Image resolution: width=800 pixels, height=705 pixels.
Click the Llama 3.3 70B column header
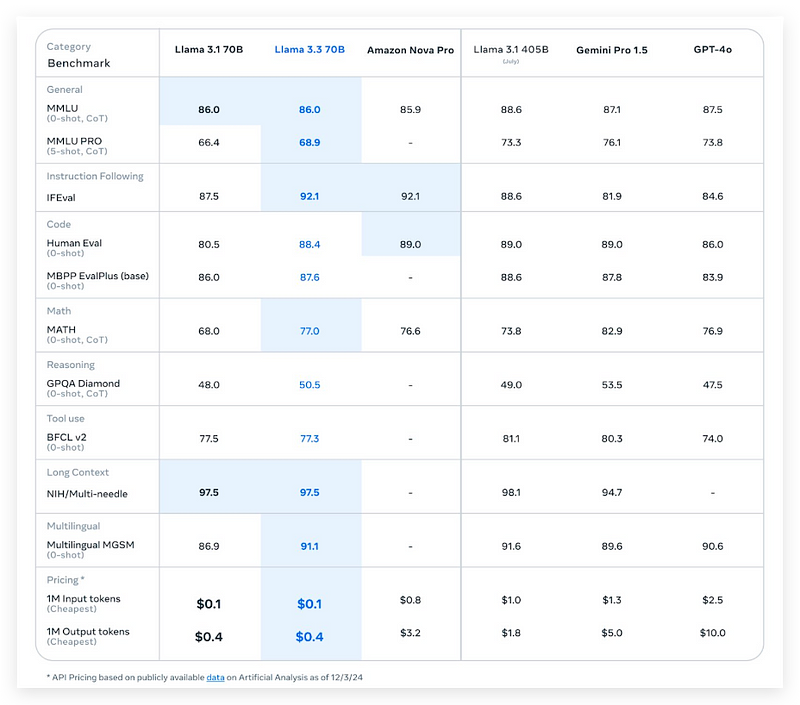pyautogui.click(x=310, y=48)
